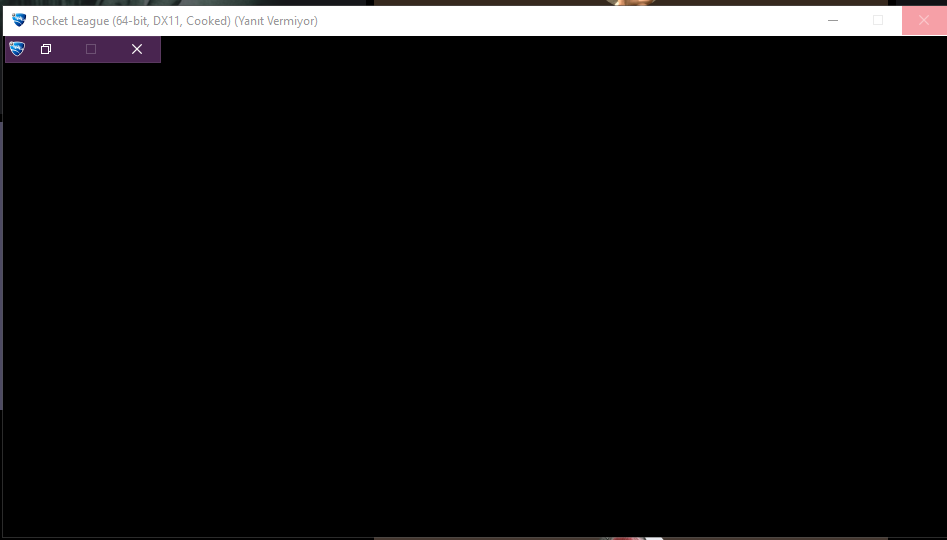Click the disabled maximize button in main title bar
Screen dimensions: 947x540
click(x=878, y=21)
